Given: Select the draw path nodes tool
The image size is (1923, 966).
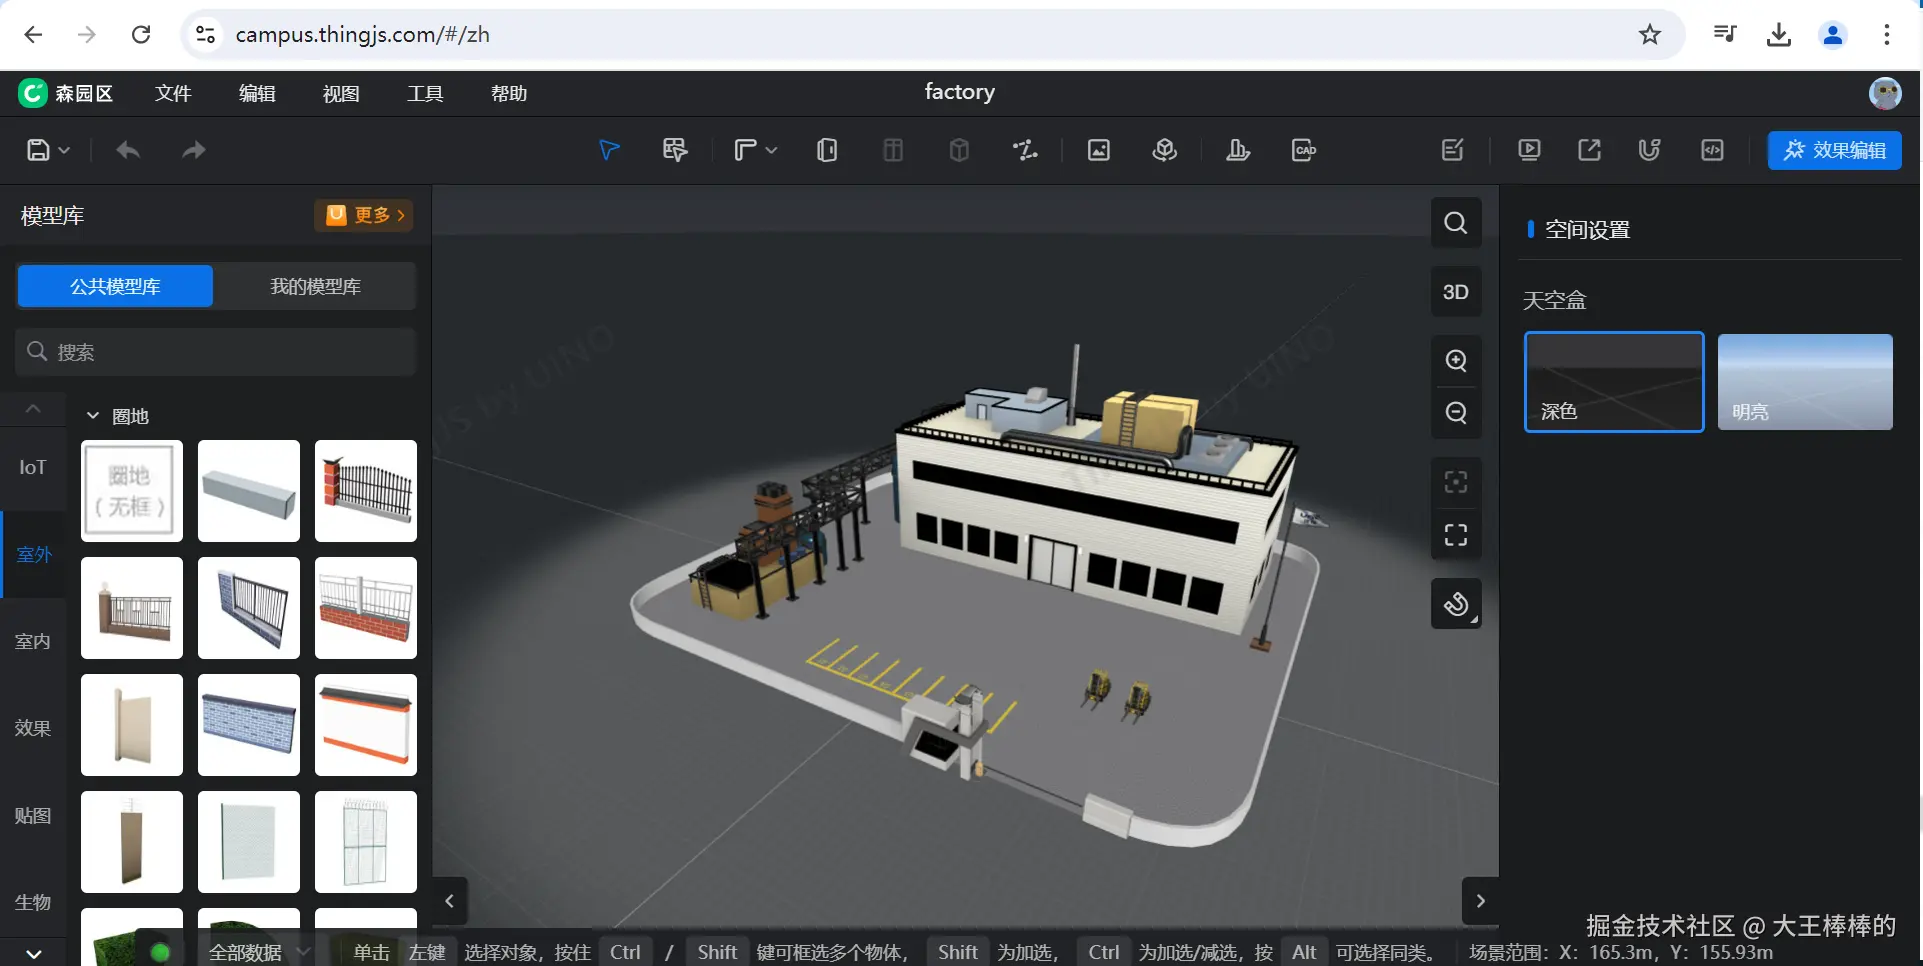Looking at the screenshot, I should tap(1025, 150).
